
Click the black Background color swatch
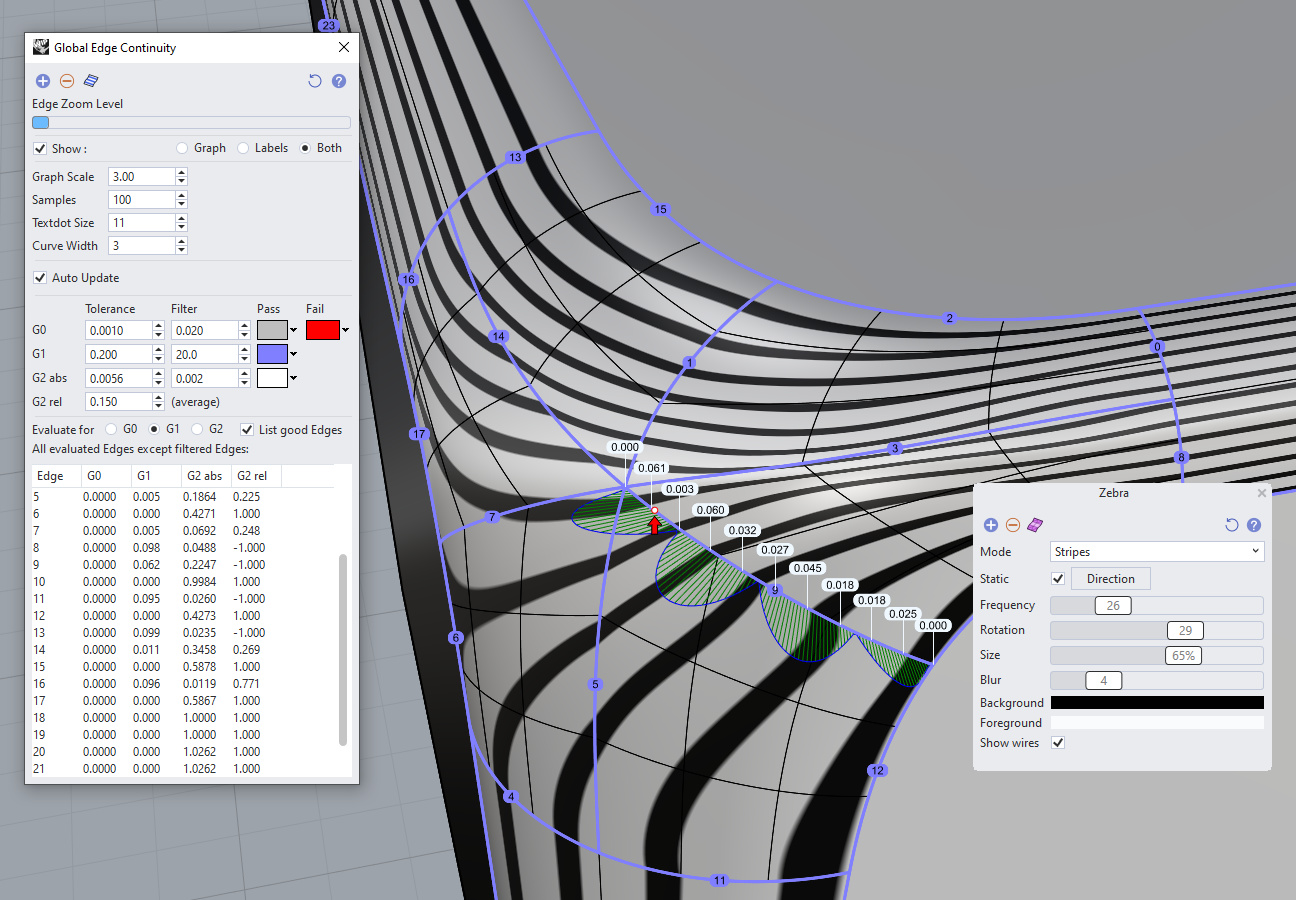point(1157,703)
